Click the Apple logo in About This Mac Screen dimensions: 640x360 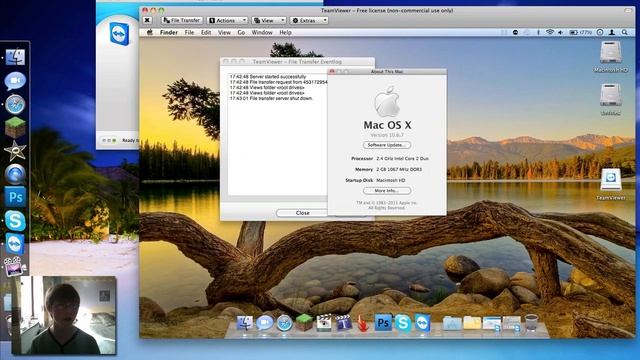(387, 102)
